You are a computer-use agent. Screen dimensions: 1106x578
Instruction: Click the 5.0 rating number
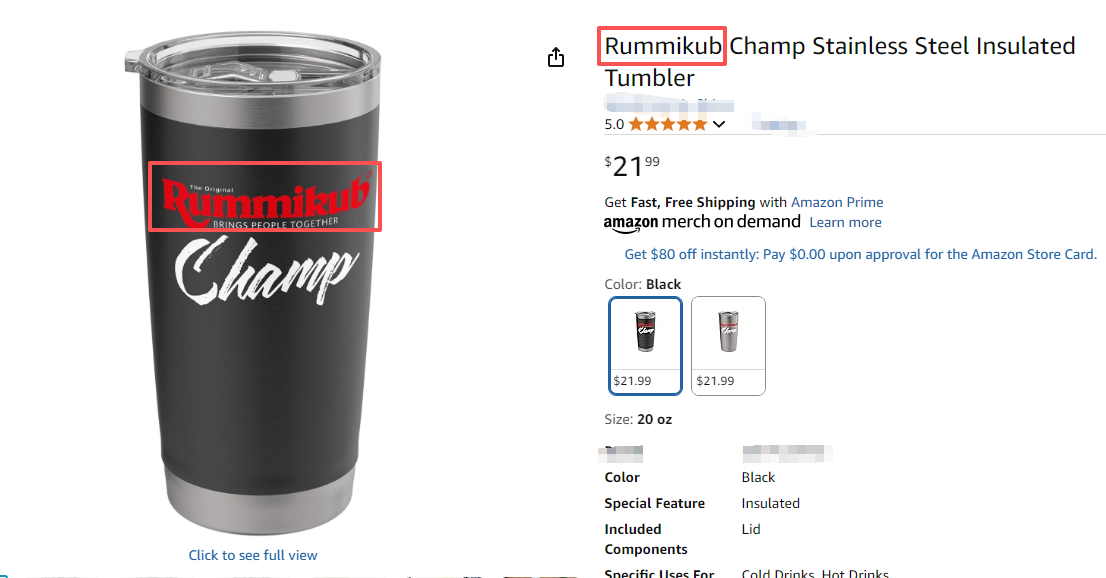pos(614,125)
